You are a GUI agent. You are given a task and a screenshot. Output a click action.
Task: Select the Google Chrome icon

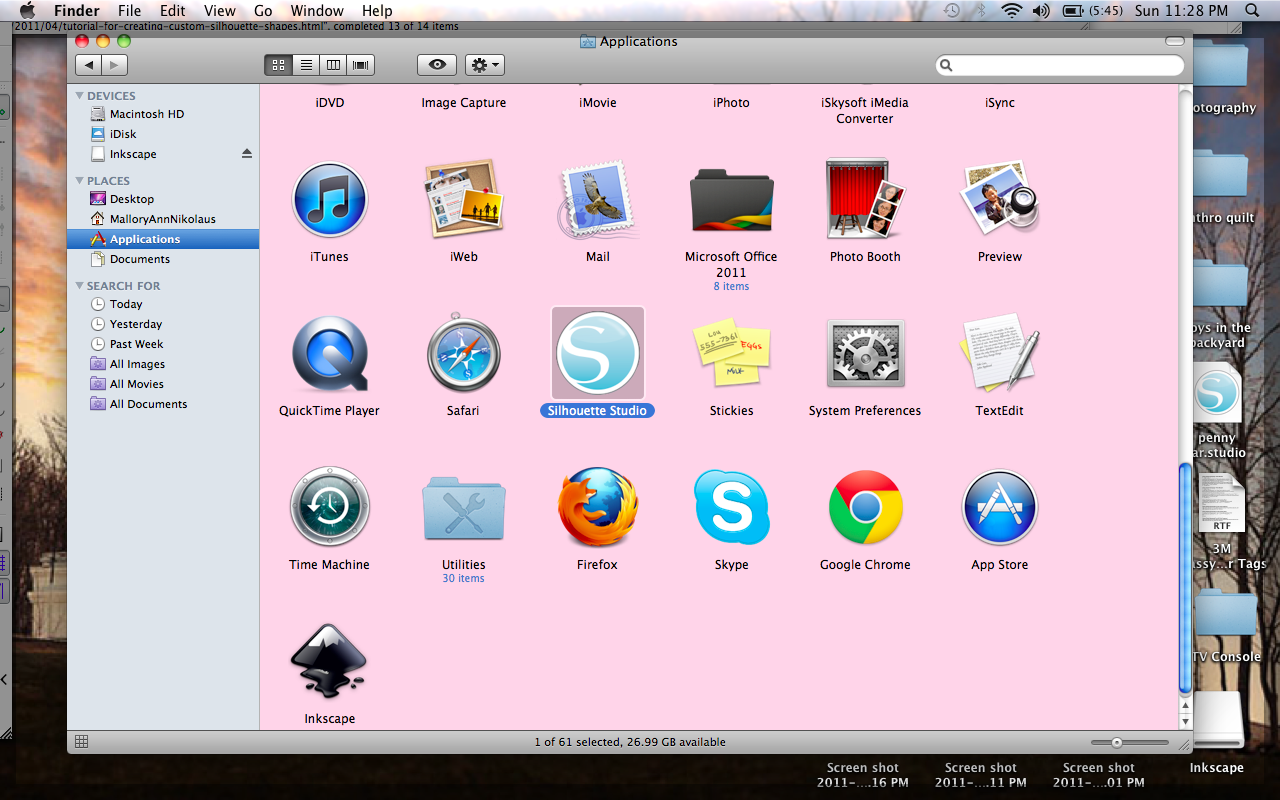(x=865, y=508)
